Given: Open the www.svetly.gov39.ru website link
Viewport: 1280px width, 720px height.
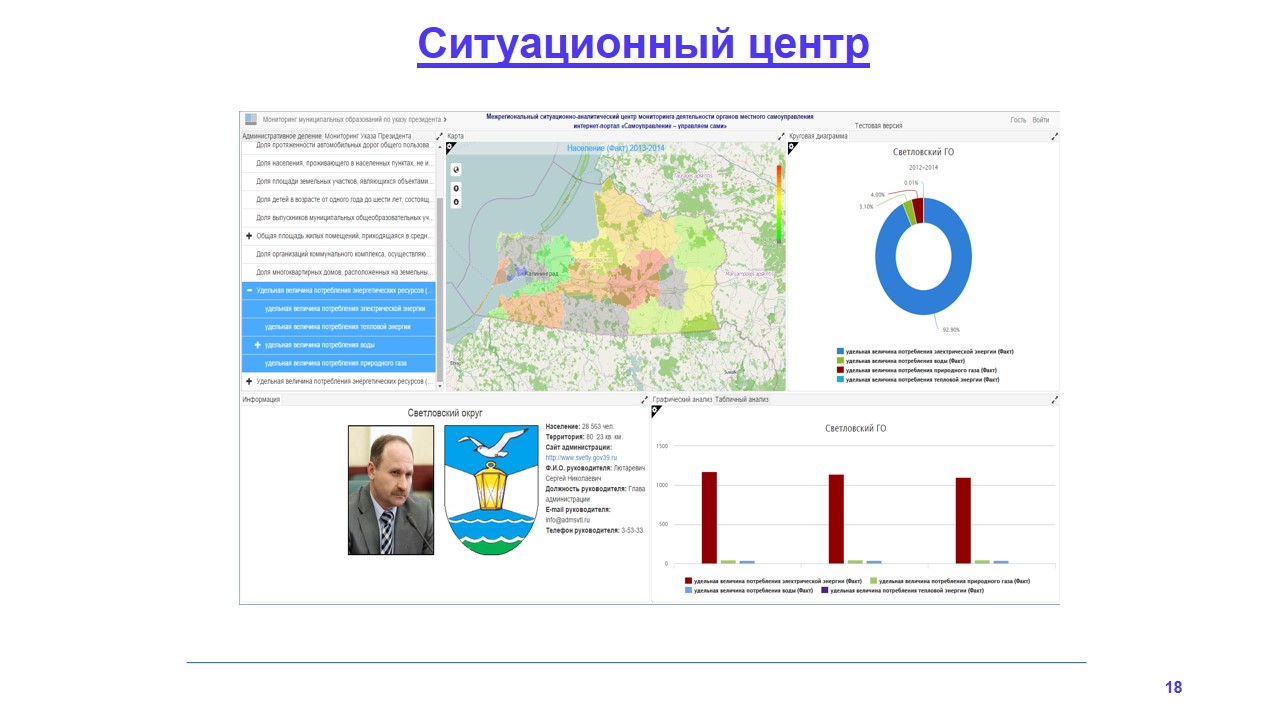Looking at the screenshot, I should pyautogui.click(x=581, y=457).
